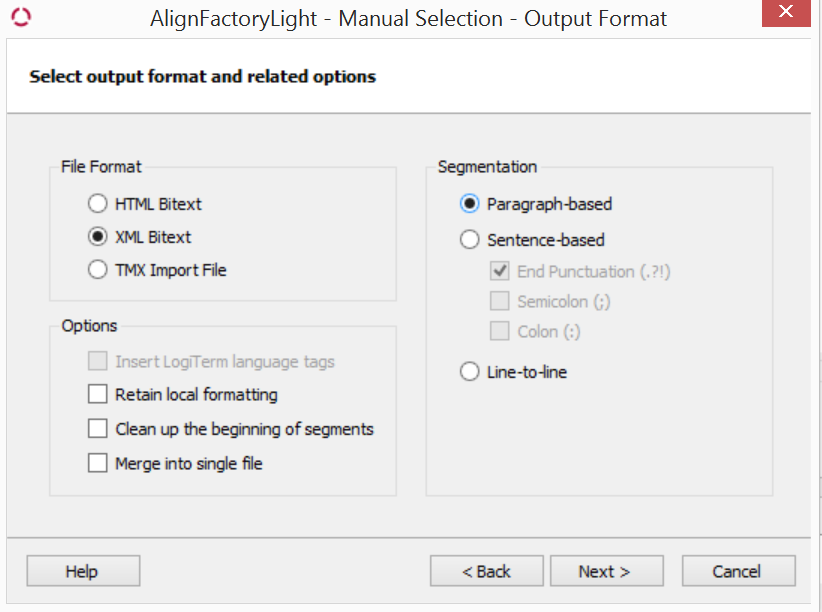The width and height of the screenshot is (822, 612).
Task: Click the AlignFactoryLight app icon in title bar
Action: [21, 18]
